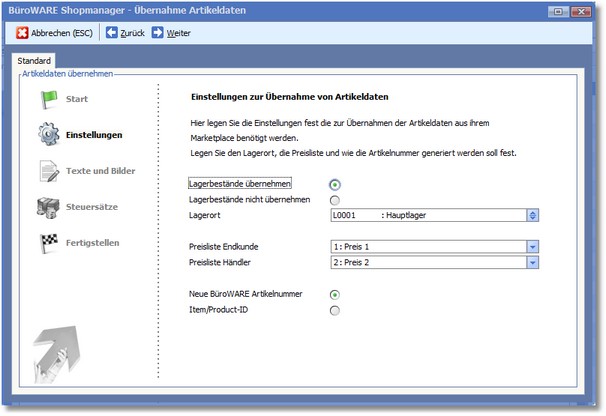Go to the Texte und Bilder step
606x416 pixels.
[x=100, y=171]
